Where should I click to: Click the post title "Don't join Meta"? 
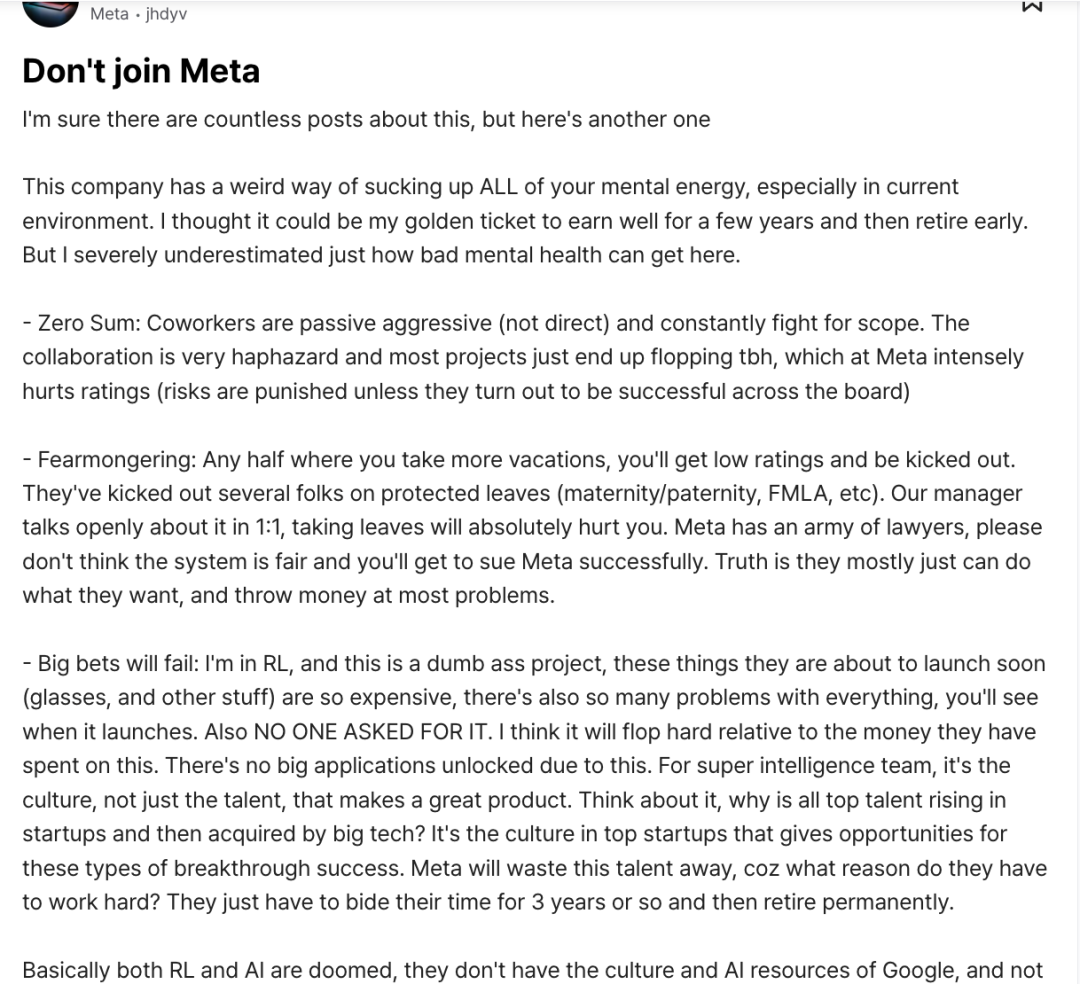[140, 71]
